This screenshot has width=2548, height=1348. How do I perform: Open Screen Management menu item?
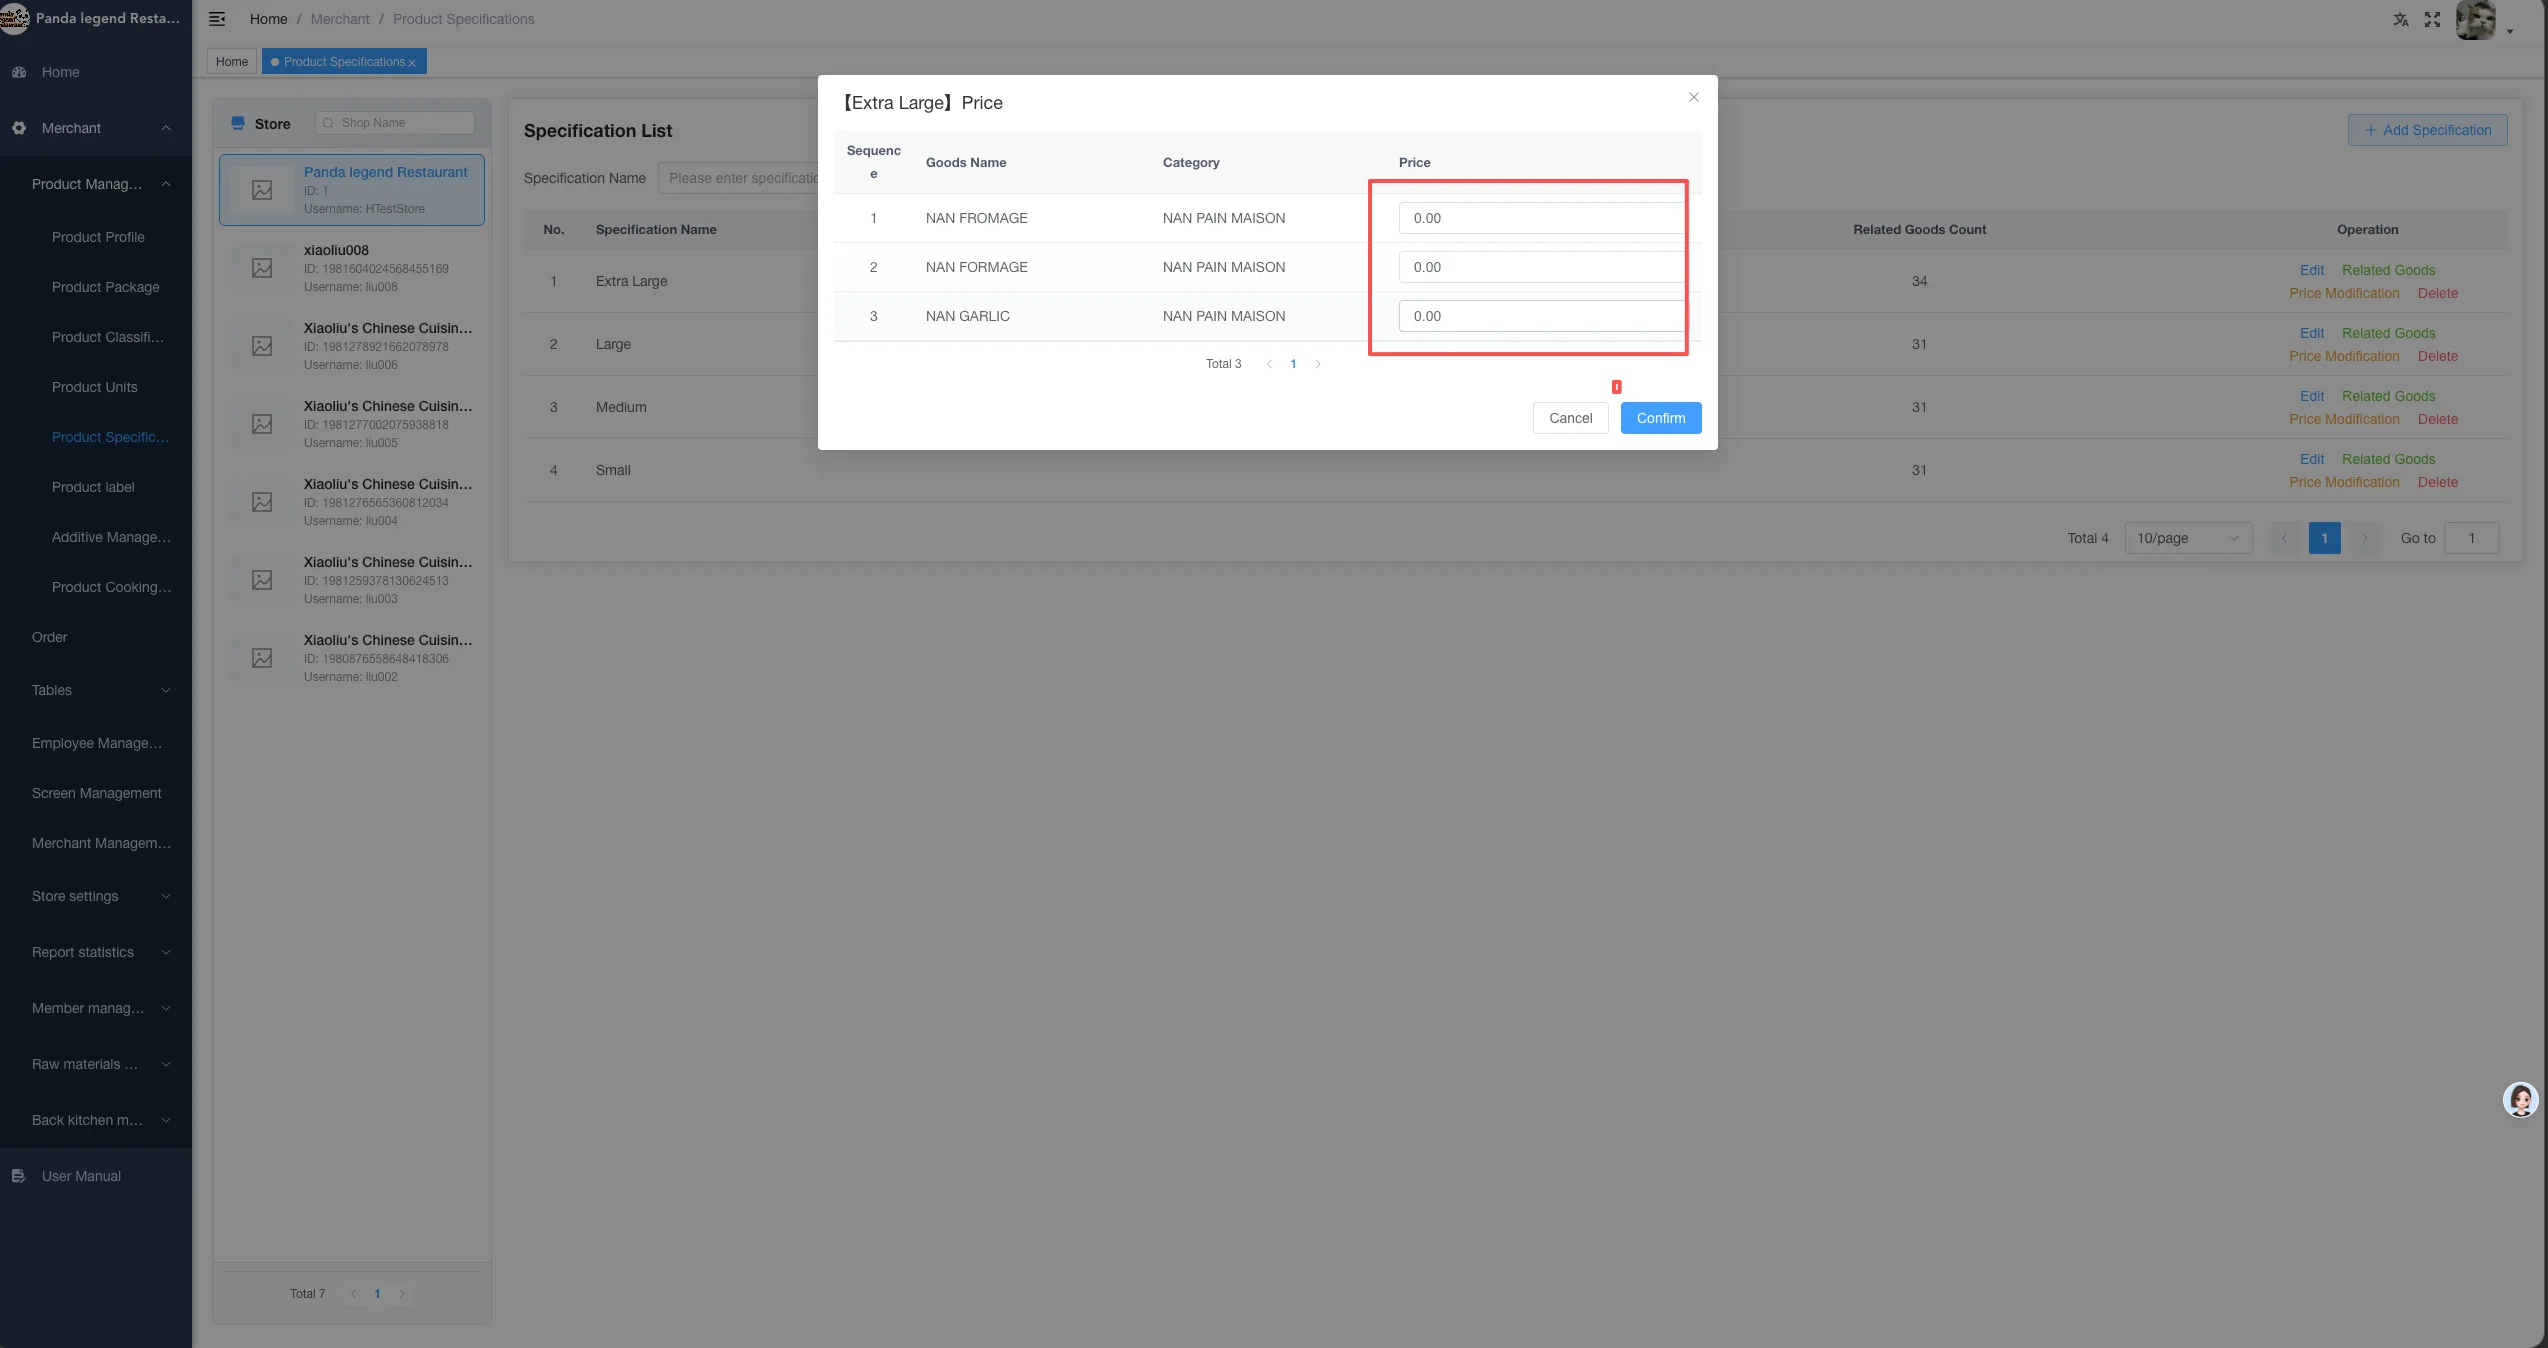[97, 793]
